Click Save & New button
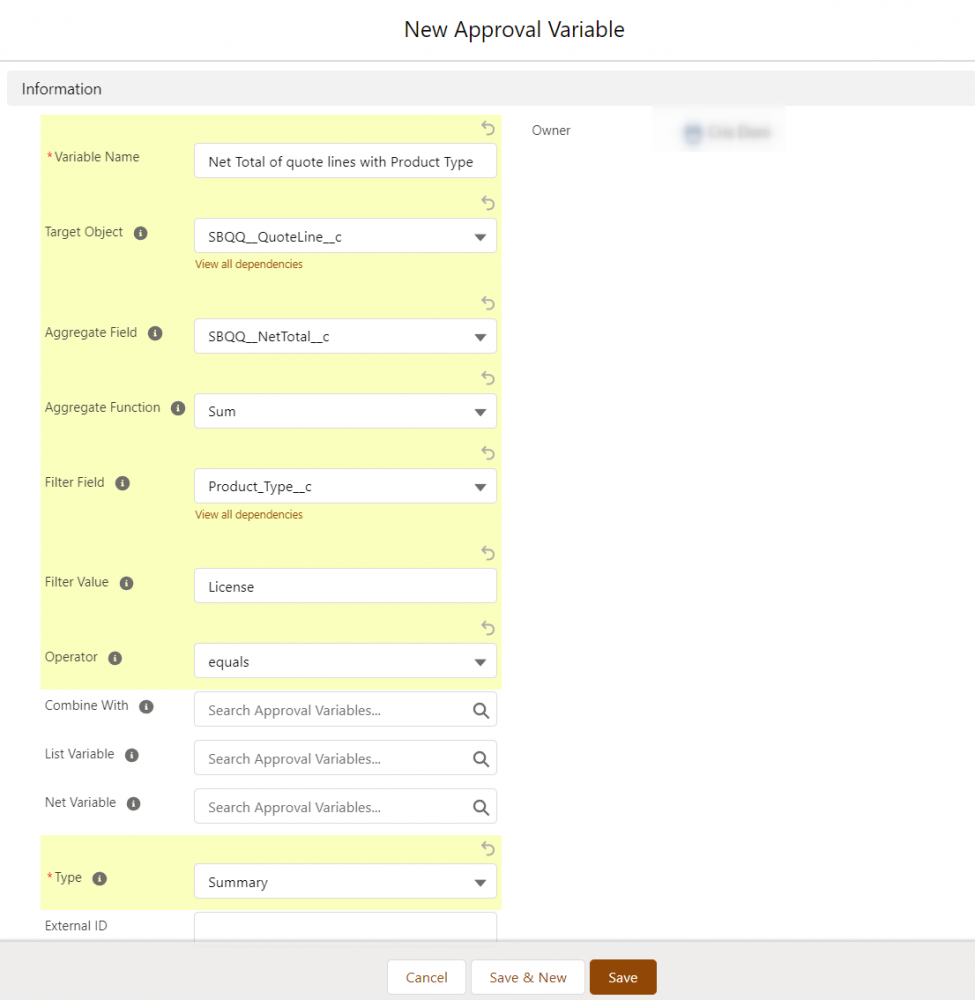 (x=528, y=977)
